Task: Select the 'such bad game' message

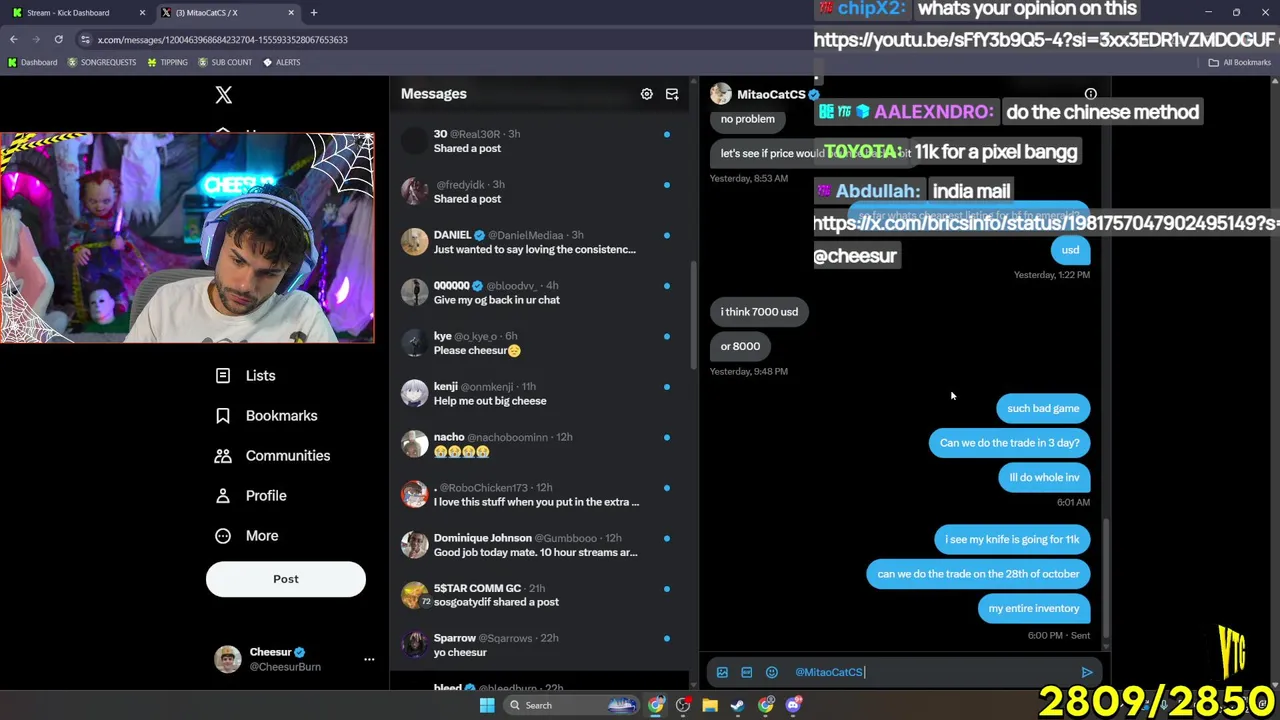Action: coord(1043,408)
